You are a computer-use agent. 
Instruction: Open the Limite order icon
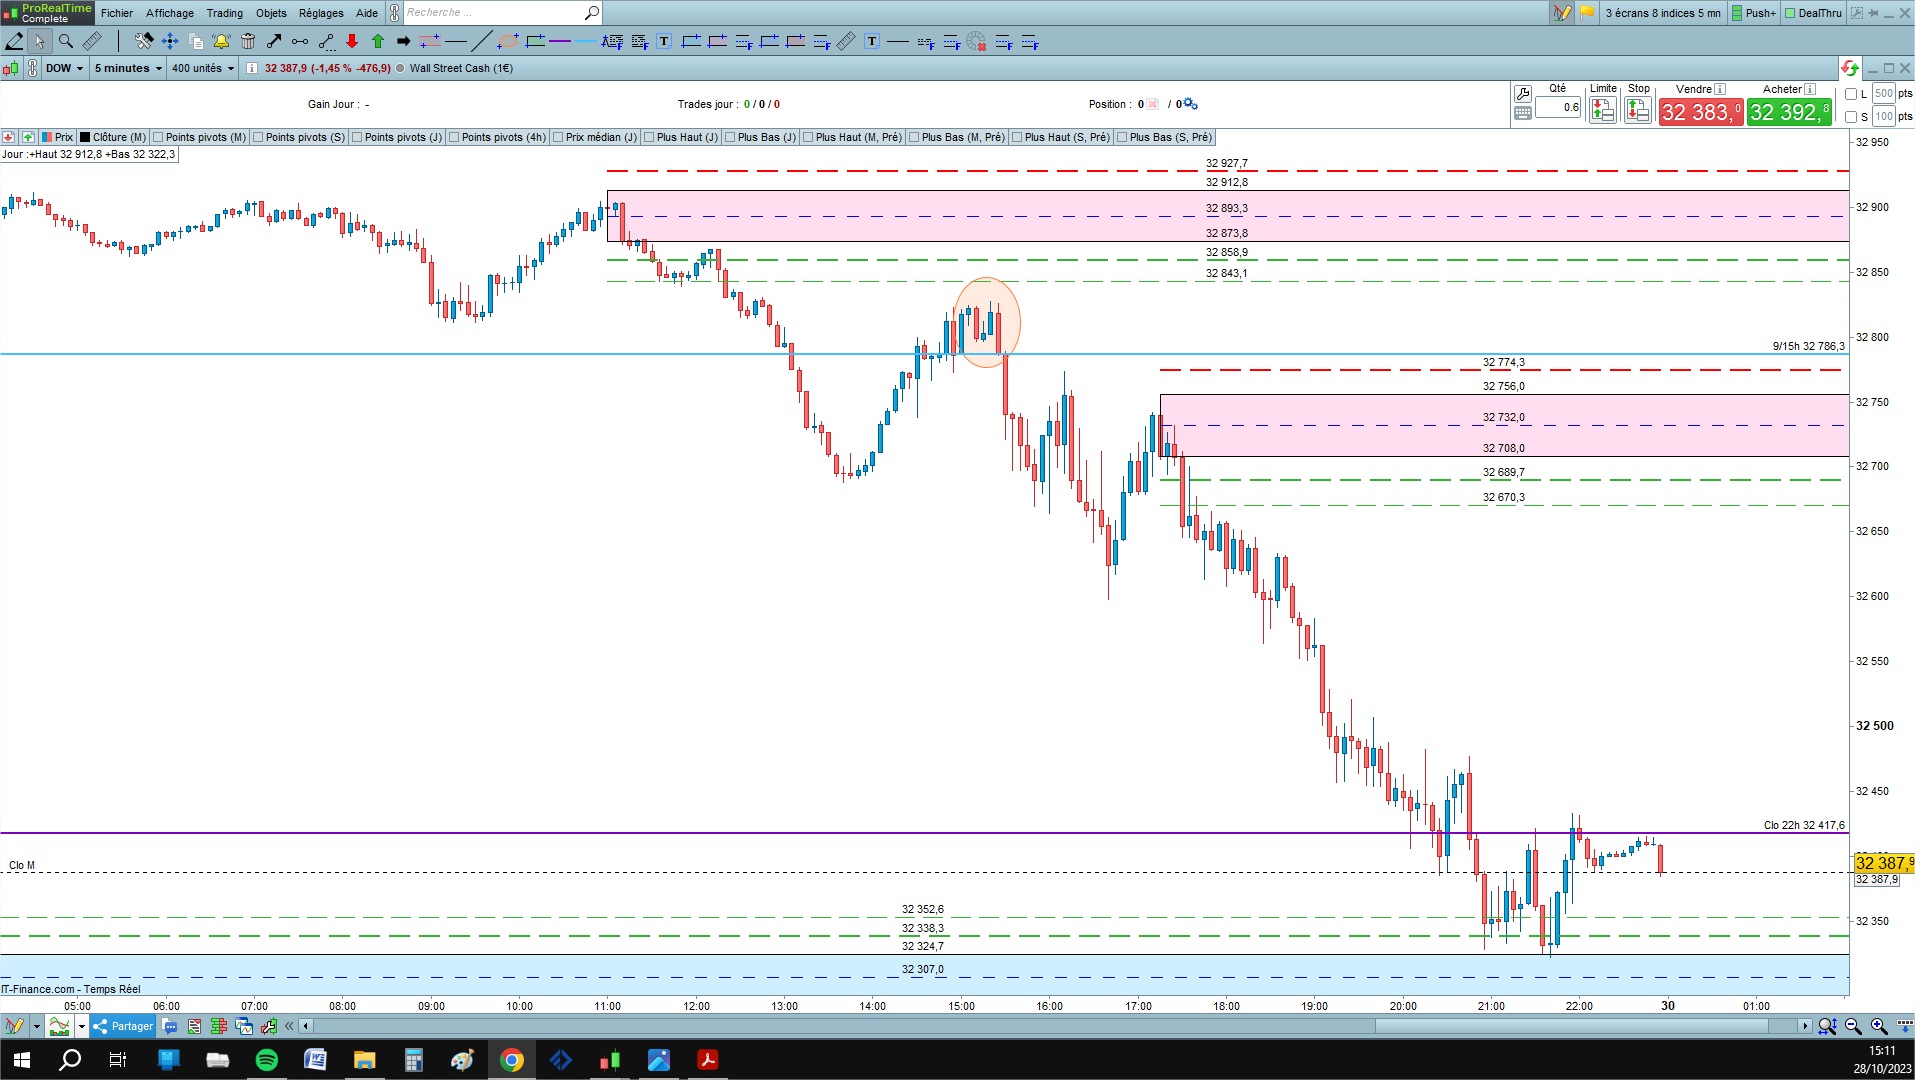coord(1603,110)
